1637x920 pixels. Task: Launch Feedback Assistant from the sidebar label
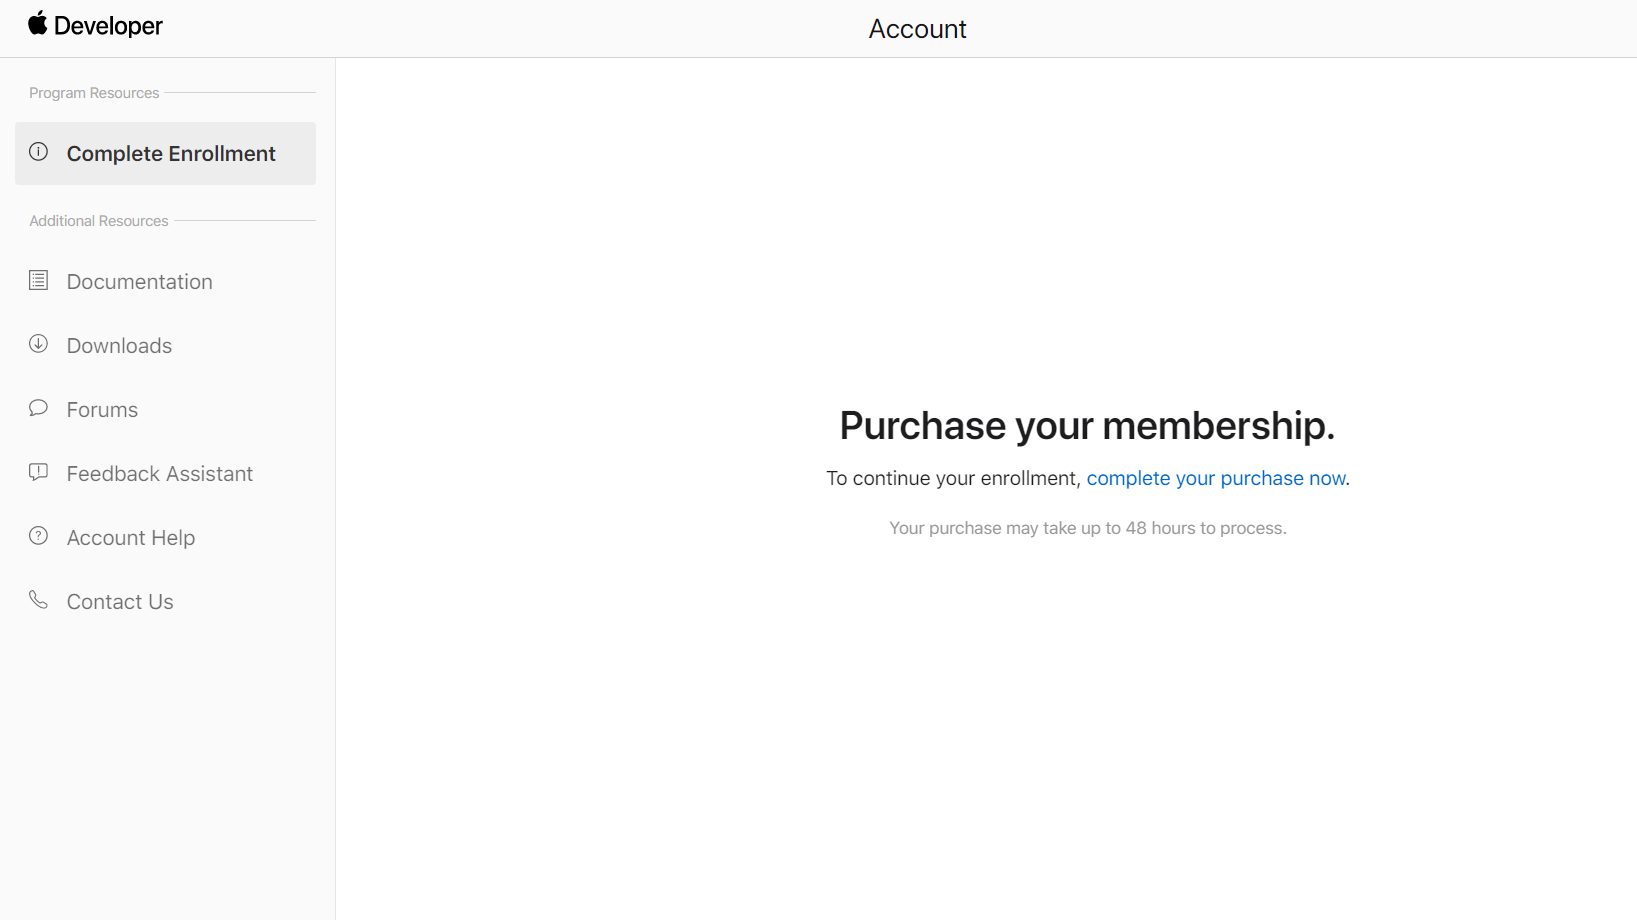(160, 474)
